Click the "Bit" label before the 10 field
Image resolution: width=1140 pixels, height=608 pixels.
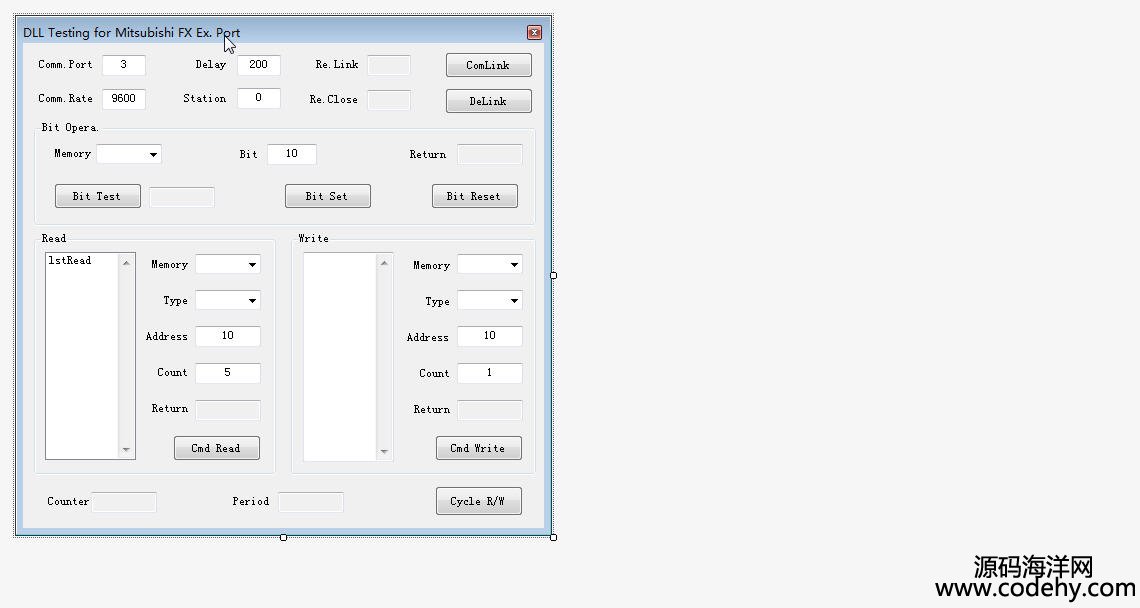pyautogui.click(x=249, y=154)
